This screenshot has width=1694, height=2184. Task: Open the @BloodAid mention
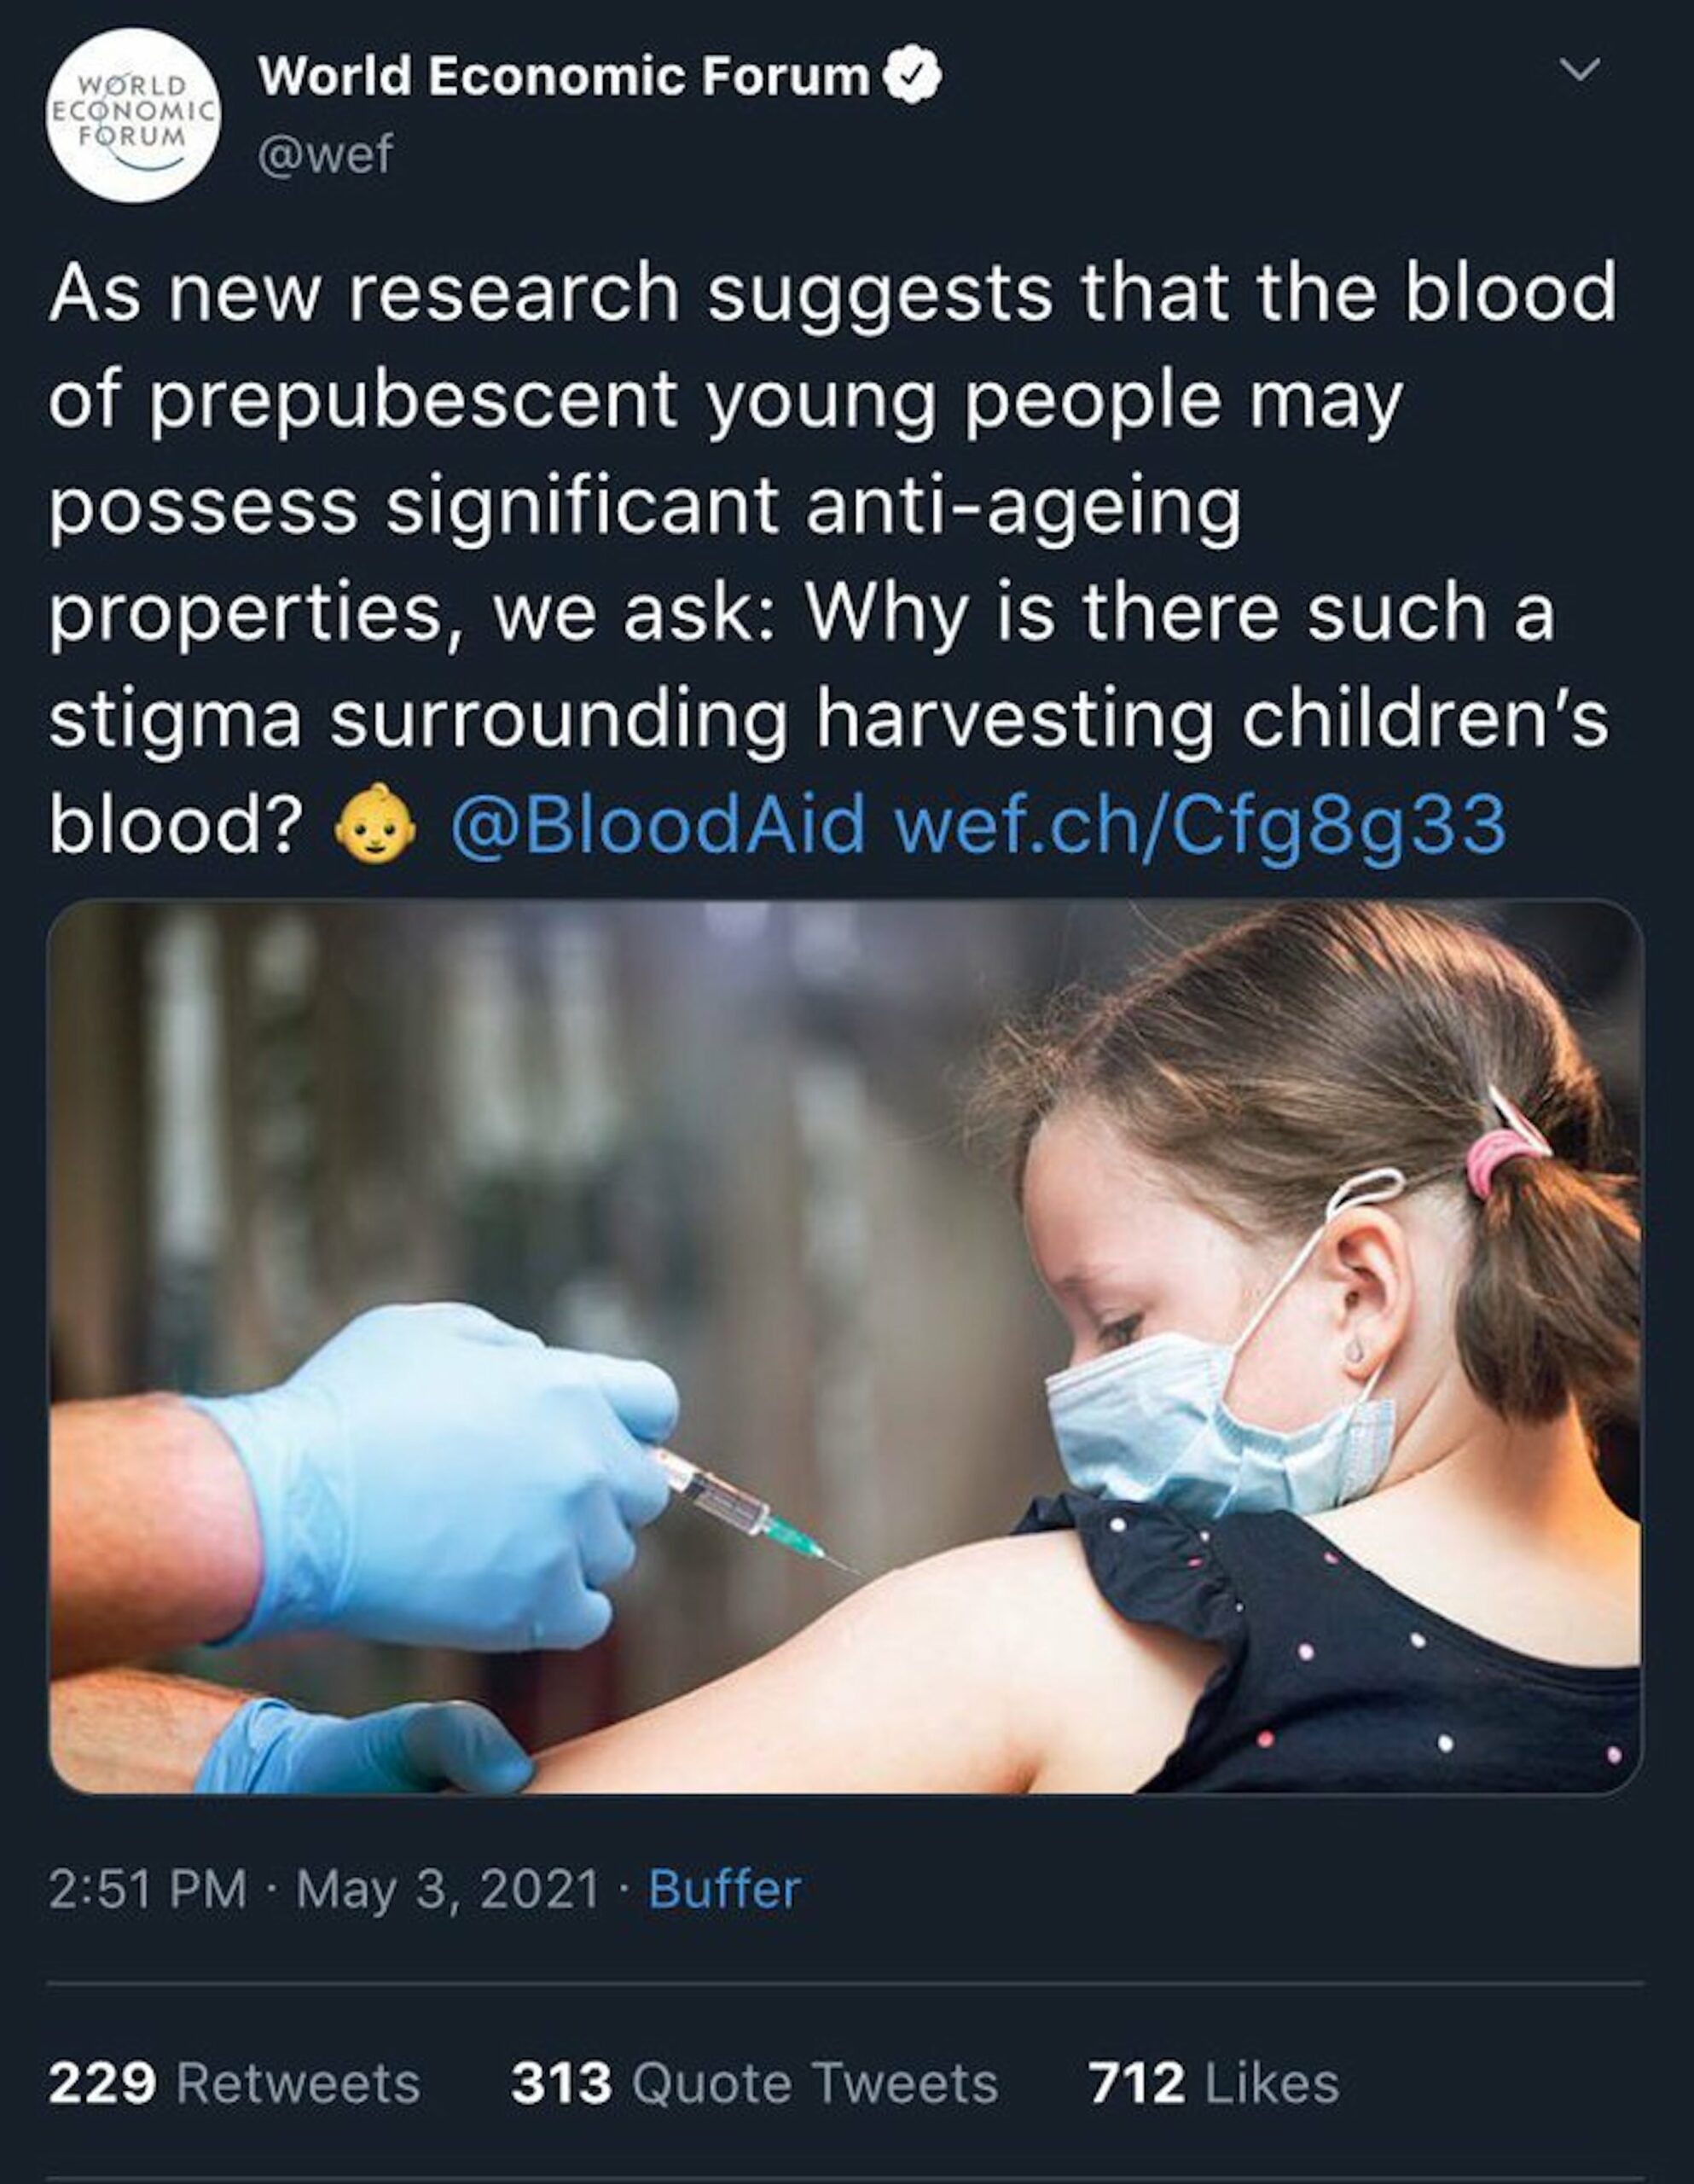[656, 824]
